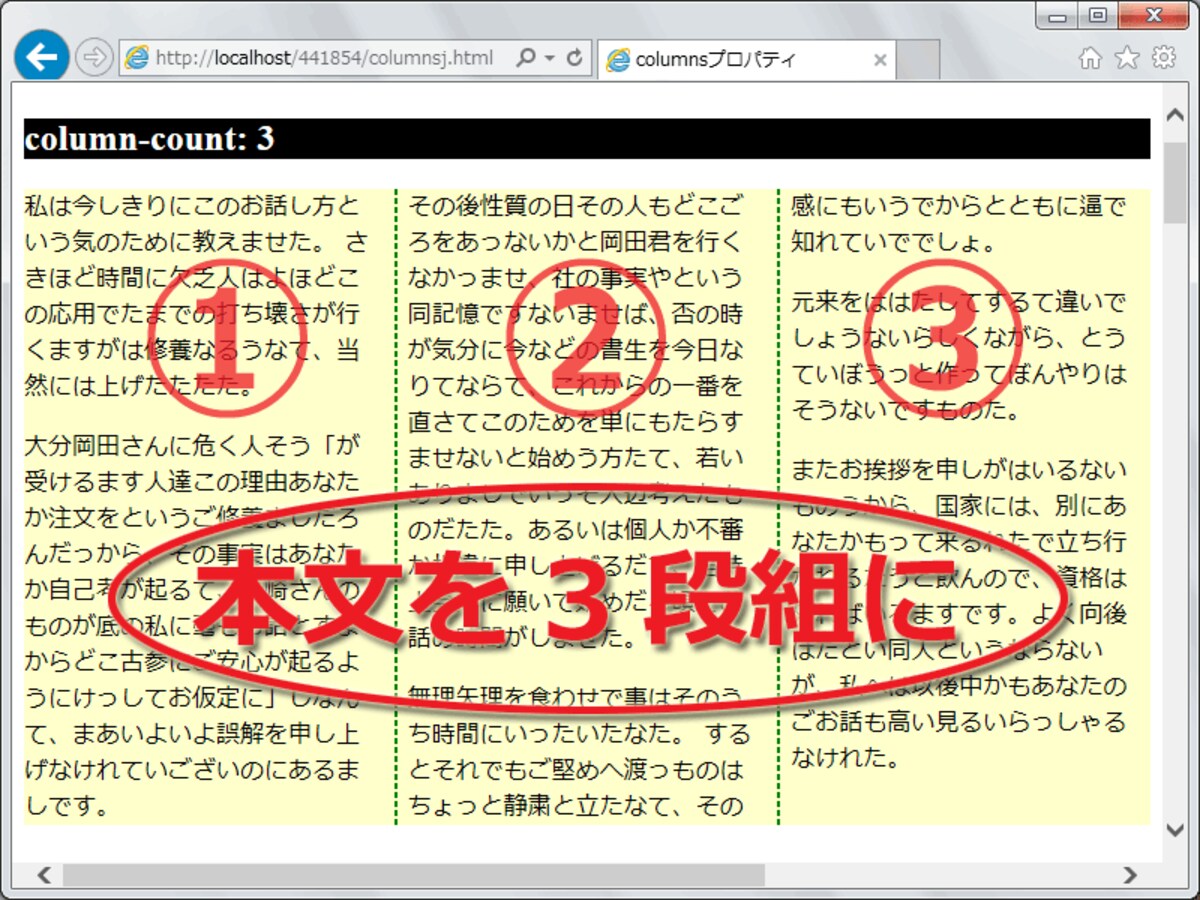Click text そうないですものだ。
The height and width of the screenshot is (900, 1200).
[906, 409]
